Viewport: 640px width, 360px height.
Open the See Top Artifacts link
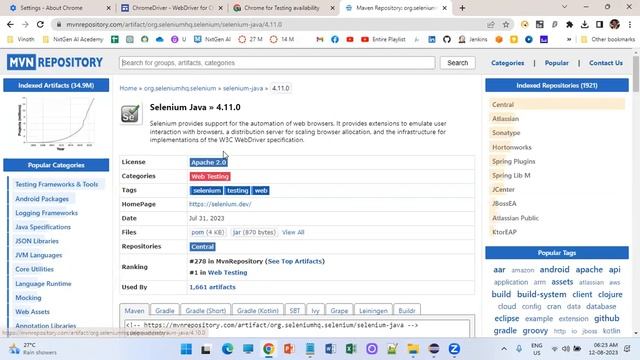295,261
